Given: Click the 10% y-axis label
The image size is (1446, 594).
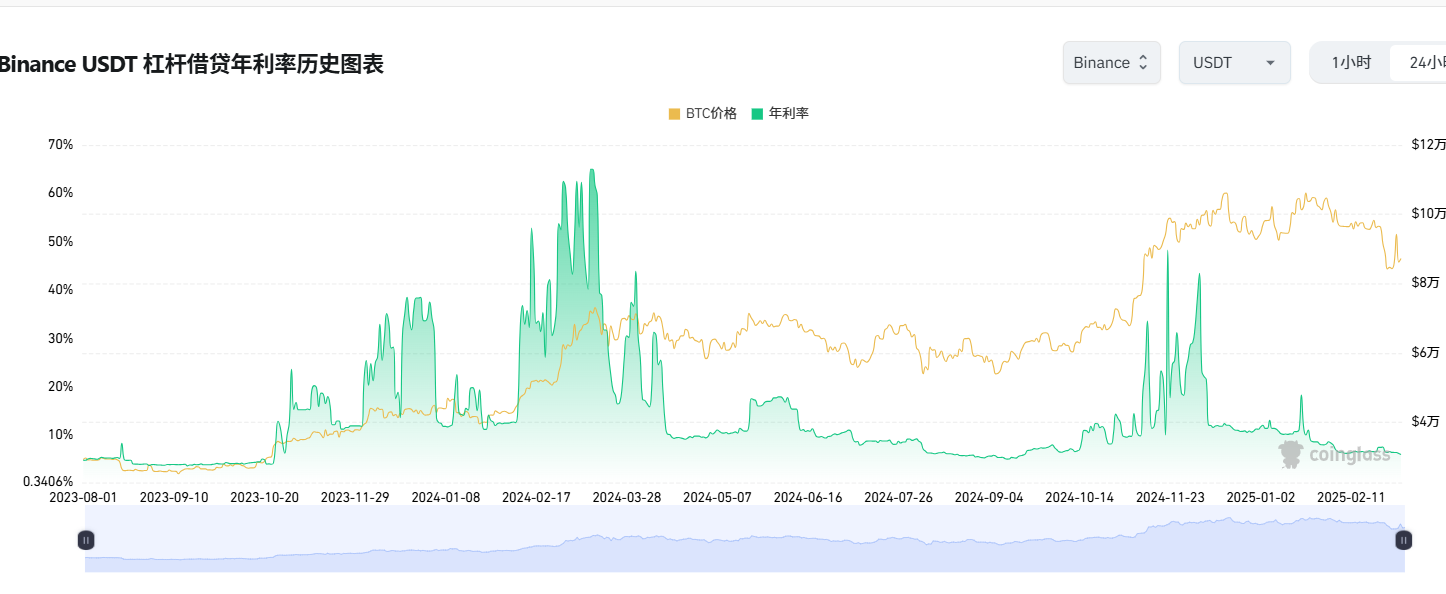Looking at the screenshot, I should coord(60,435).
